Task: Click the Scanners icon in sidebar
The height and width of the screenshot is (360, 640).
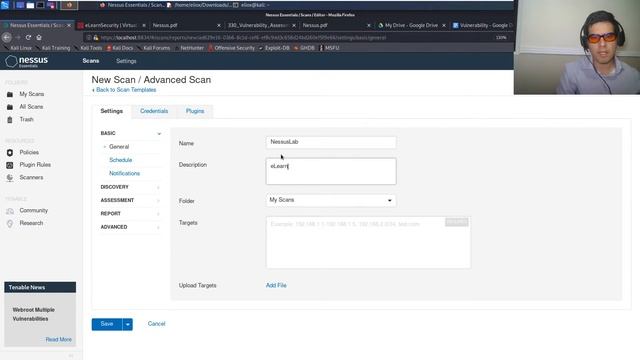Action: point(10,178)
